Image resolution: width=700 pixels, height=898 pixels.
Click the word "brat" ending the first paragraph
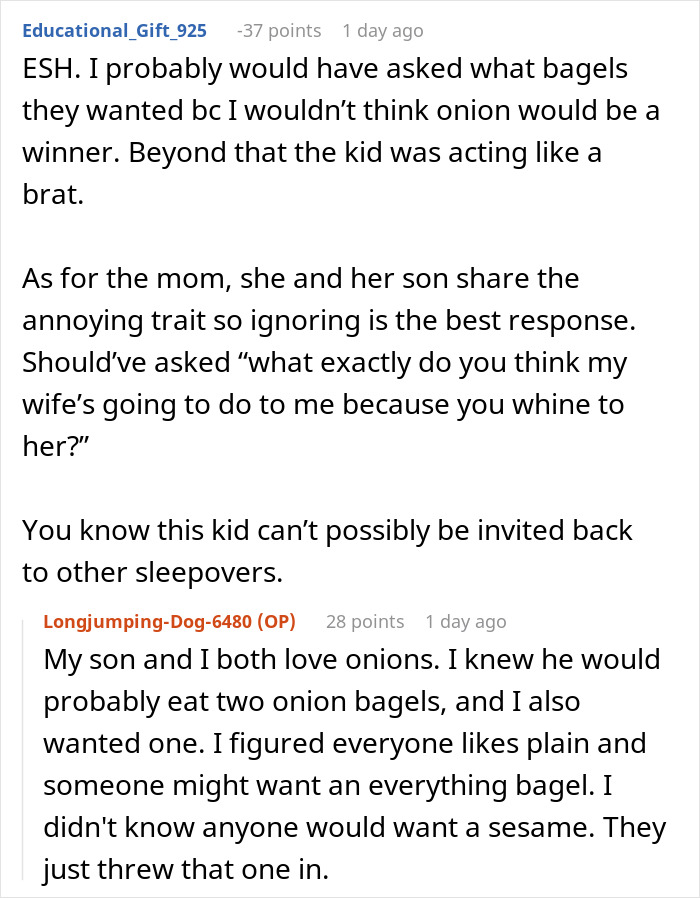tap(49, 196)
